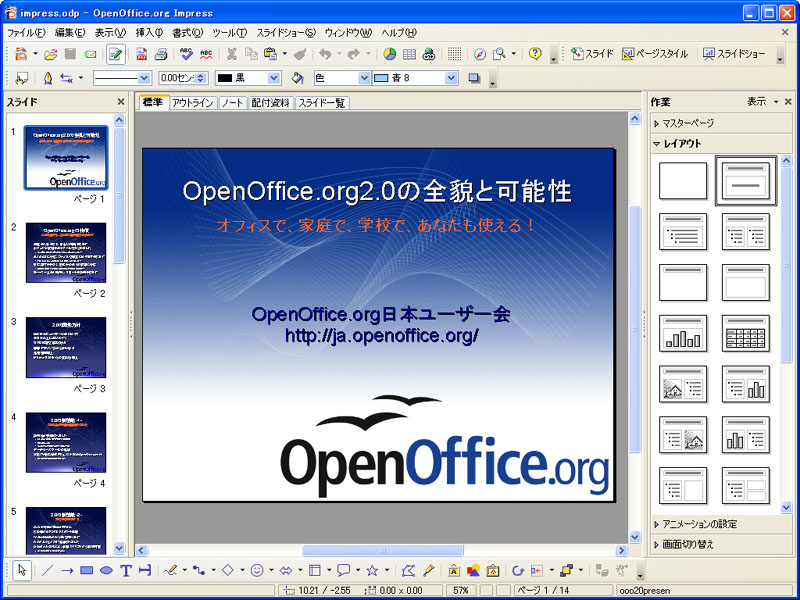The height and width of the screenshot is (600, 800).
Task: Open the 表示 menu in task pane
Action: coord(762,102)
